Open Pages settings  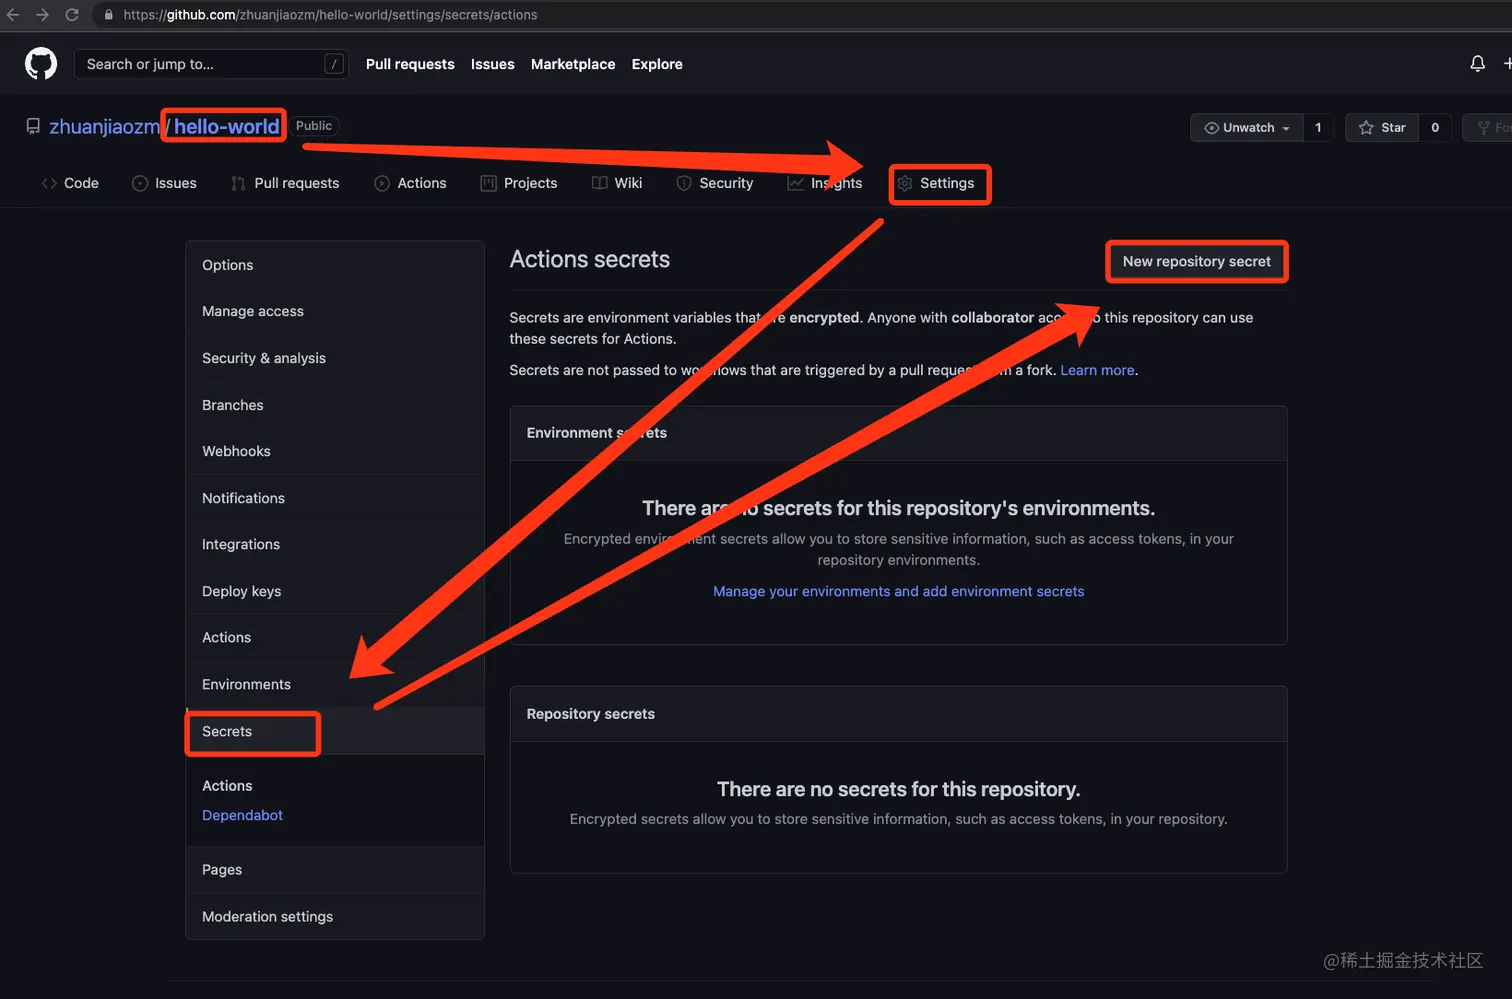(x=335, y=870)
